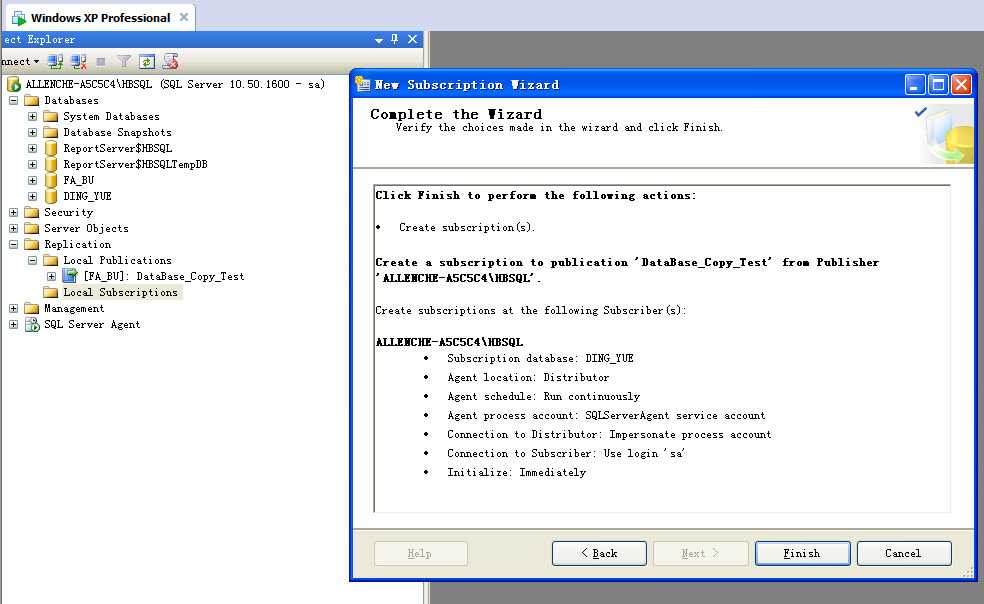Image resolution: width=984 pixels, height=604 pixels.
Task: Click the ReportServer$HBSQLTempDB database cylinder icon
Action: 51,164
